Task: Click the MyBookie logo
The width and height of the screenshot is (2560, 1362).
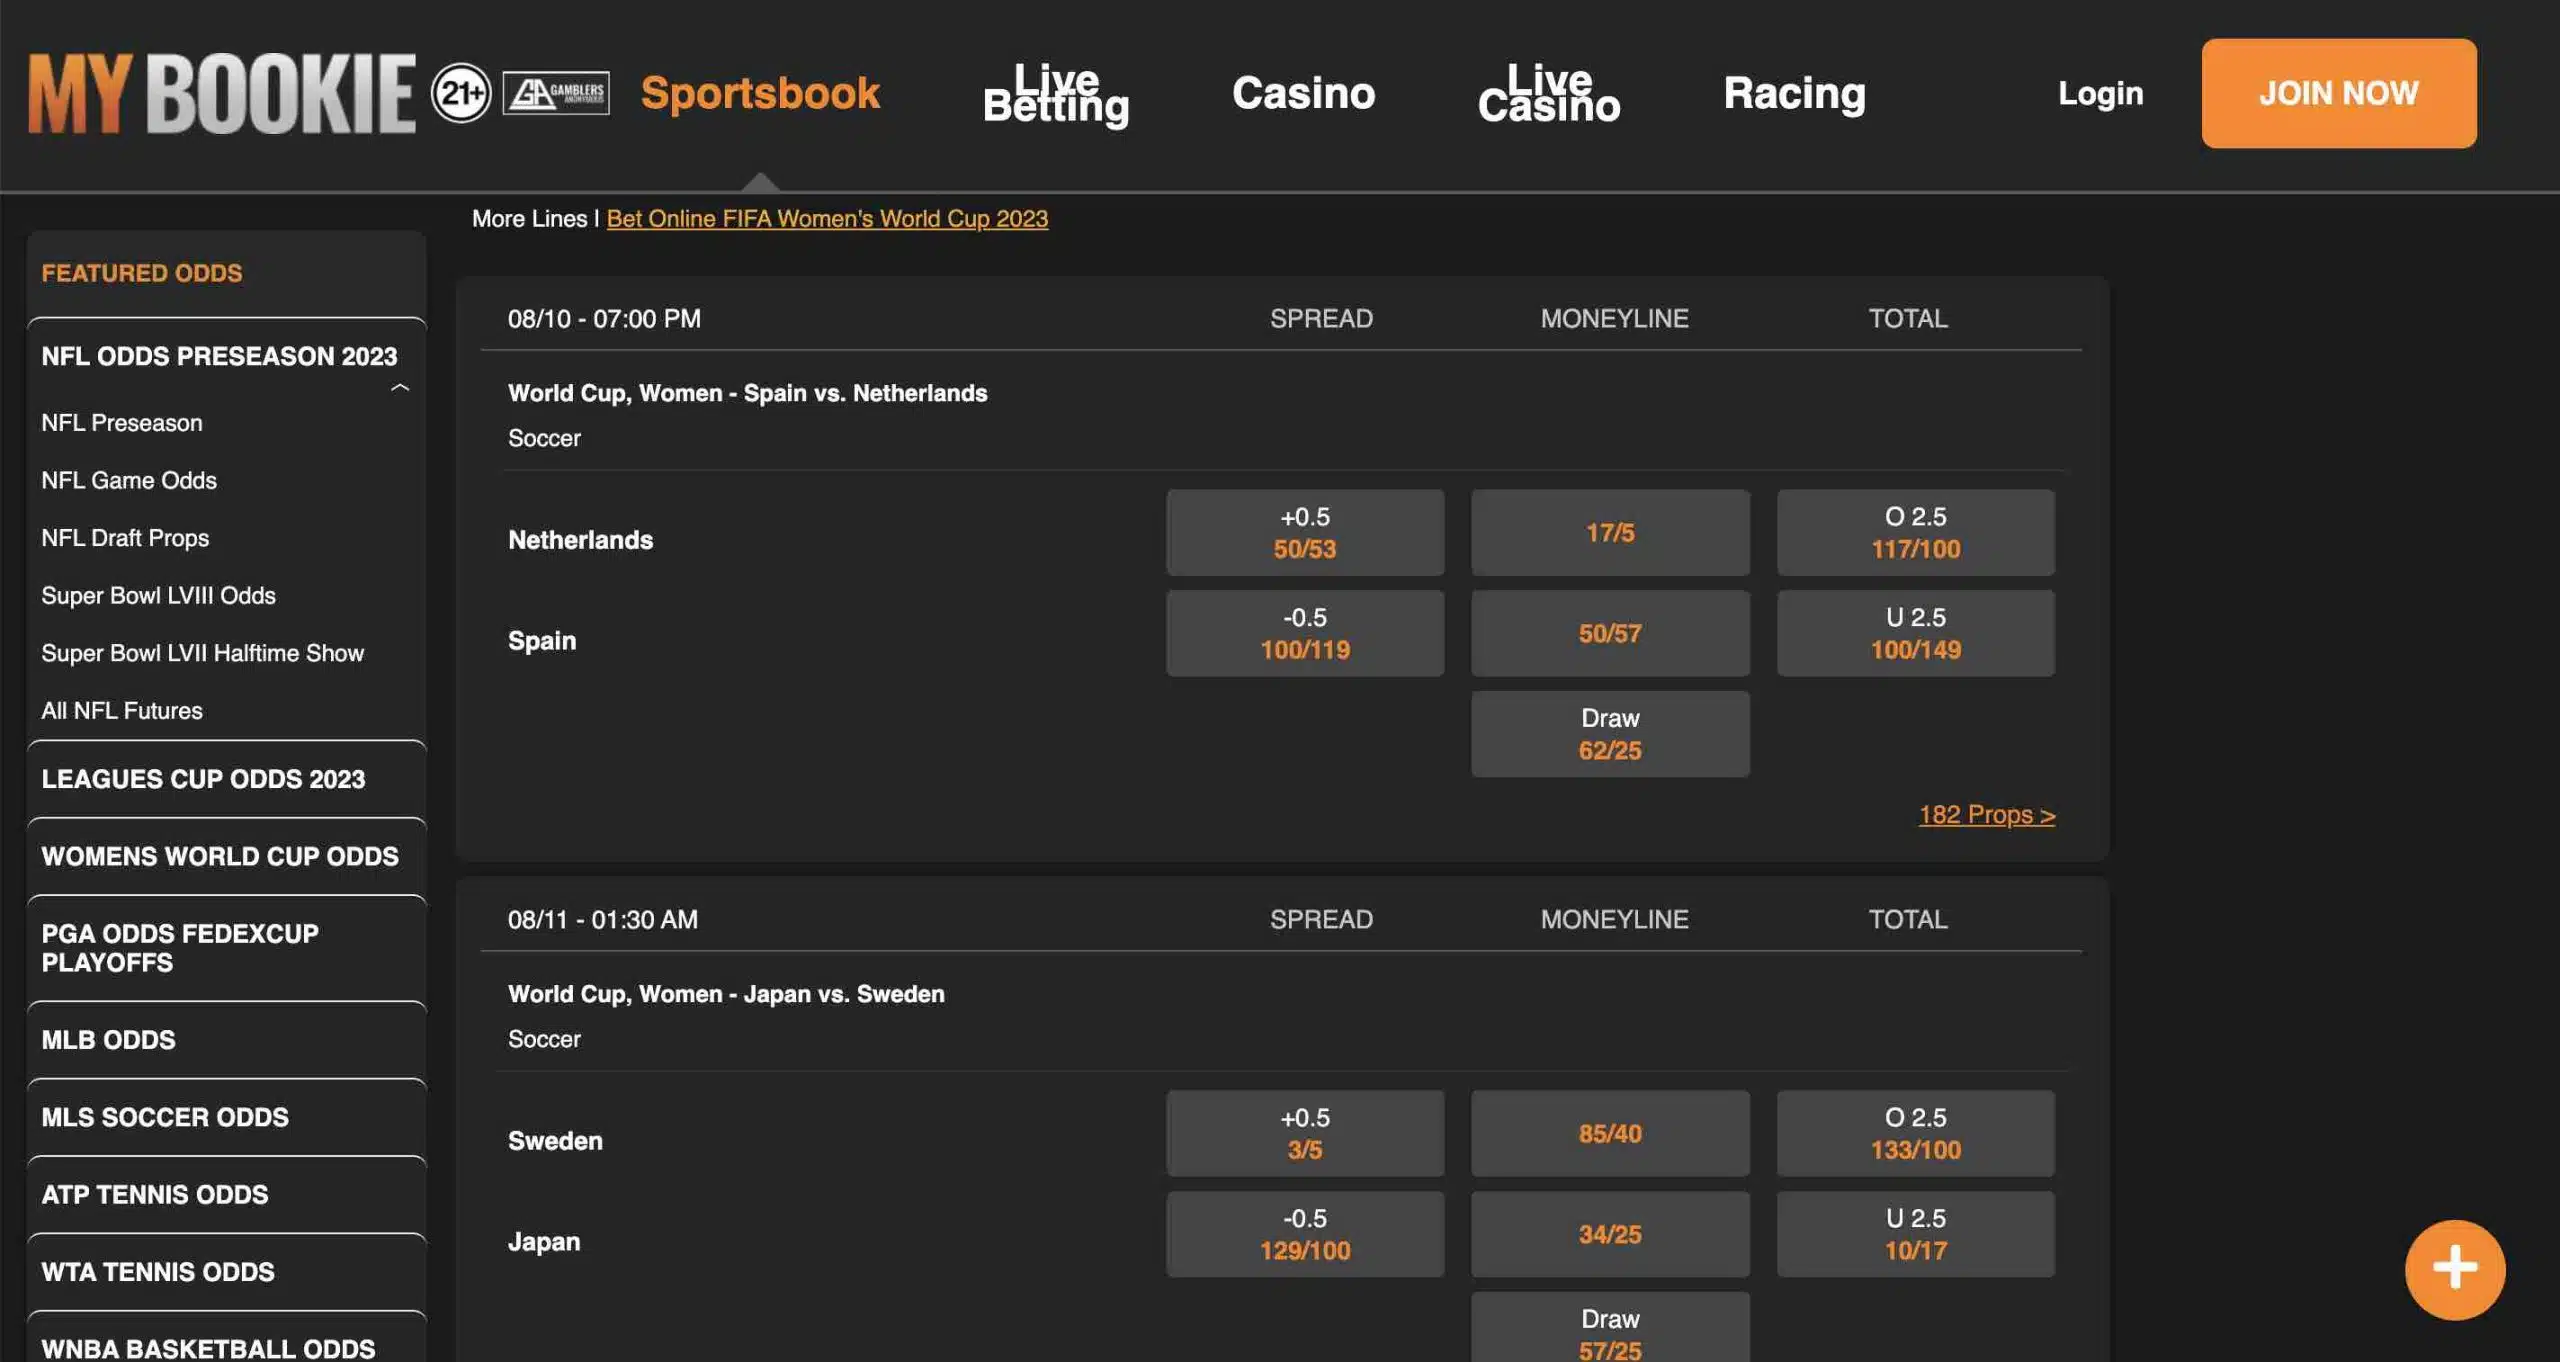Action: pos(221,93)
